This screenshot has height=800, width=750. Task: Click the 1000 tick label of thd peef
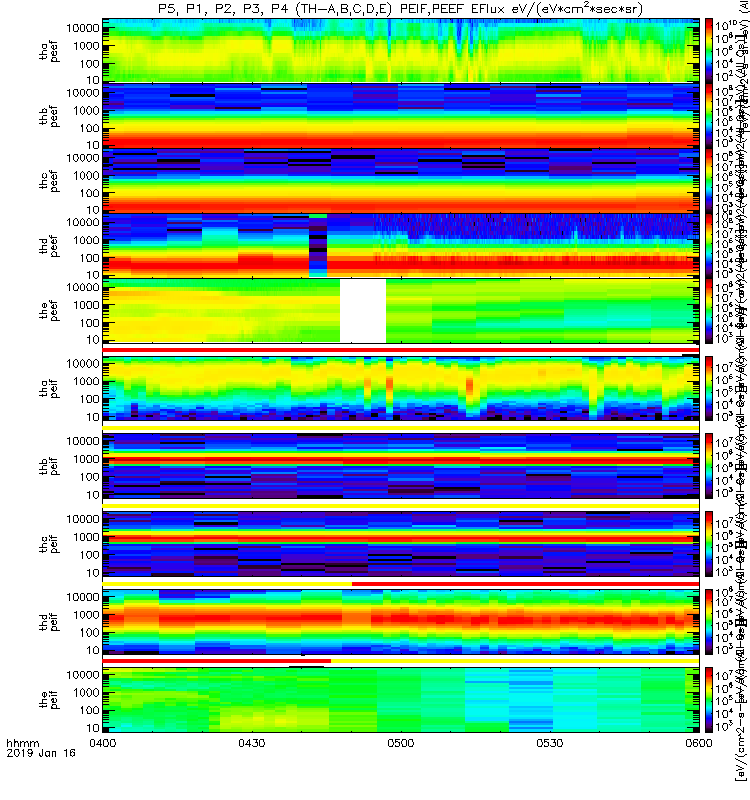click(x=86, y=240)
